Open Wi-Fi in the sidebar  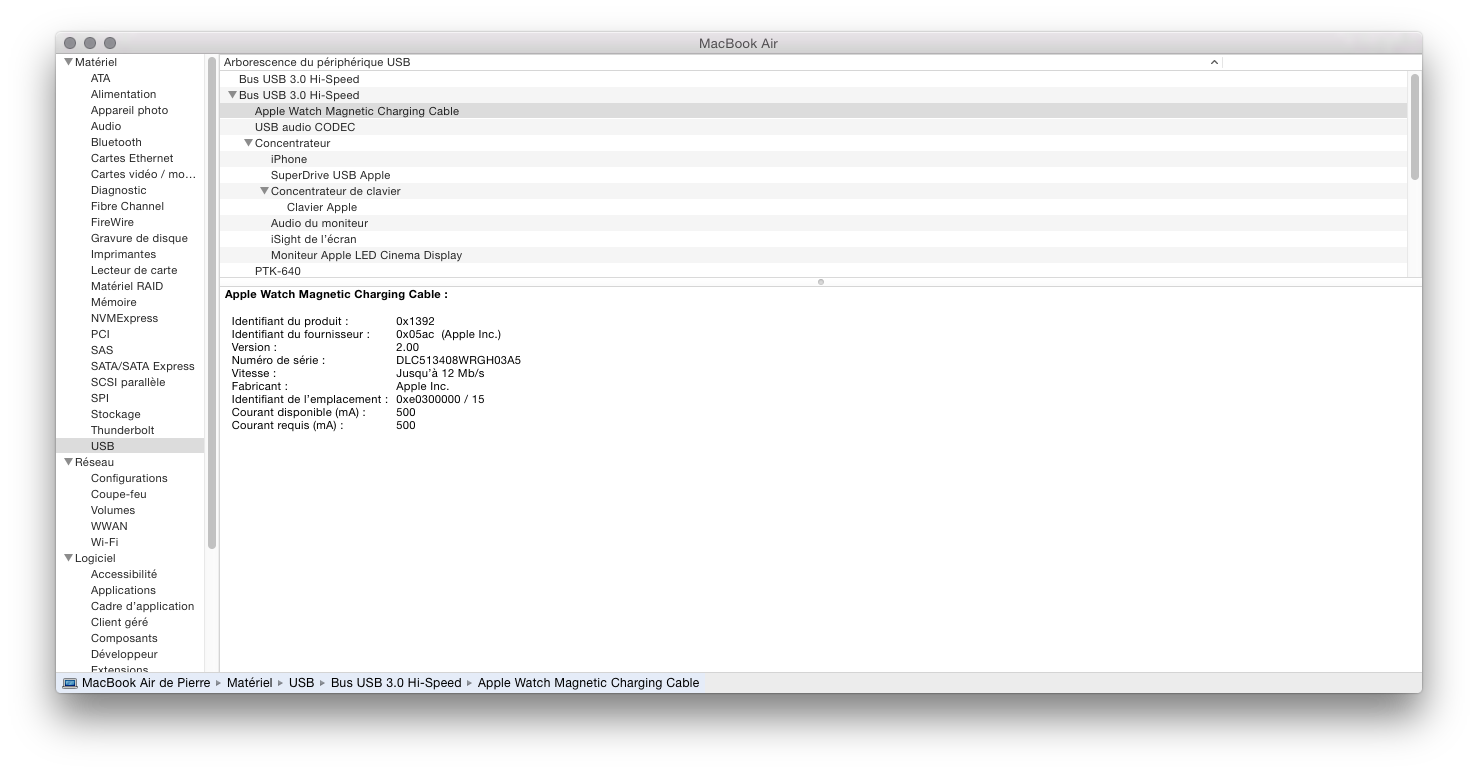105,542
